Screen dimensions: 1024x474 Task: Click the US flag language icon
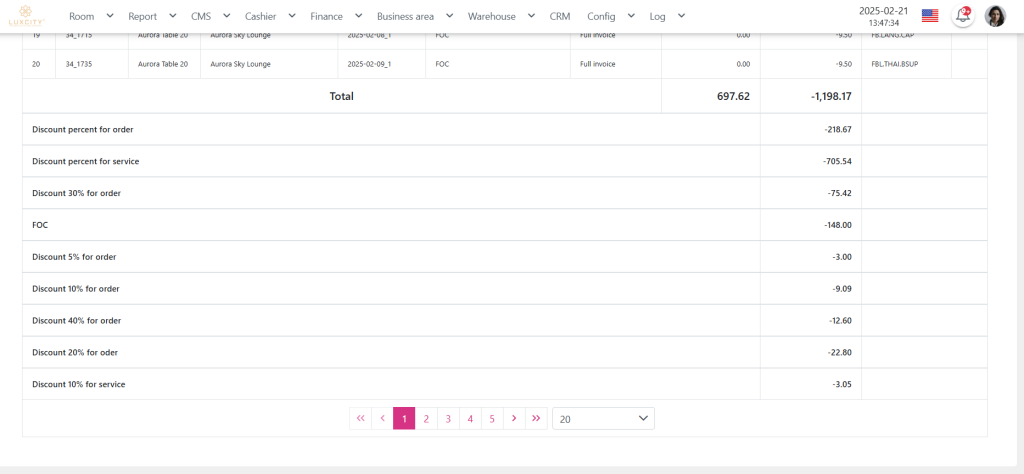(x=930, y=16)
